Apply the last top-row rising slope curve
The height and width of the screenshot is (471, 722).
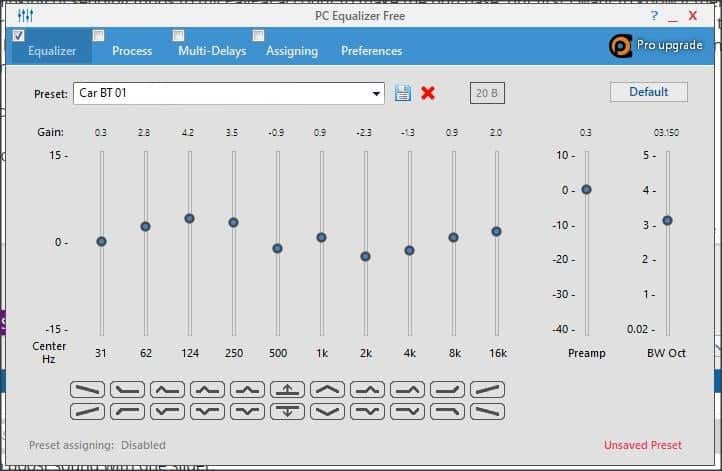point(488,390)
